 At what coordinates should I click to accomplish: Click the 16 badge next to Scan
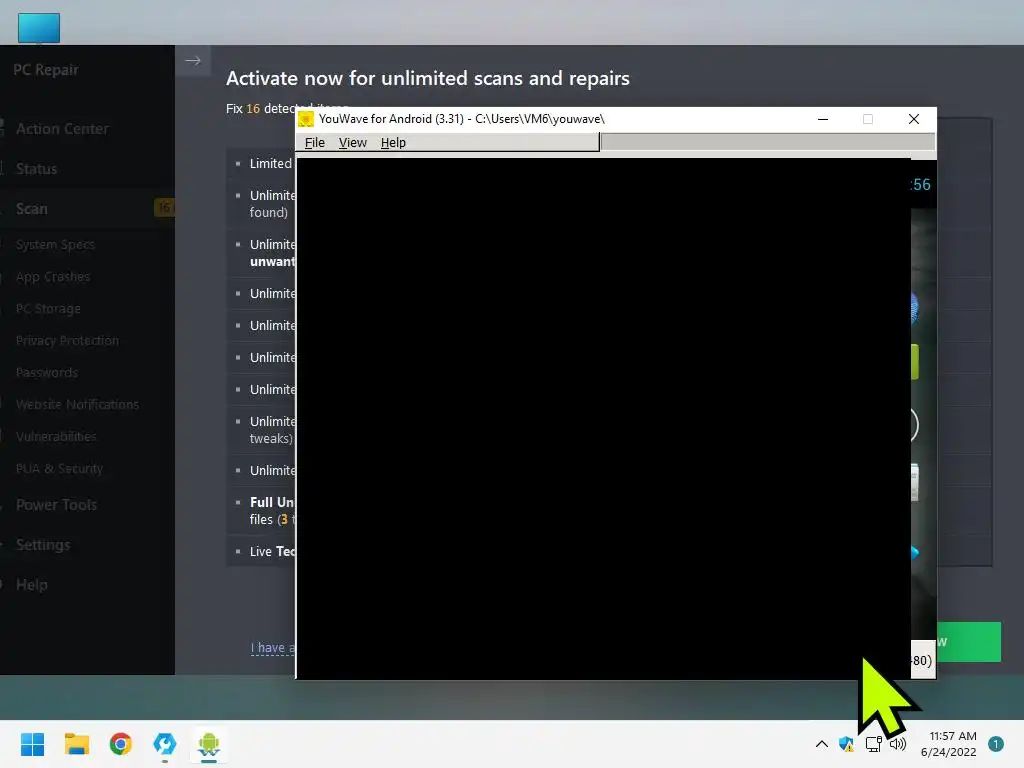click(x=163, y=208)
